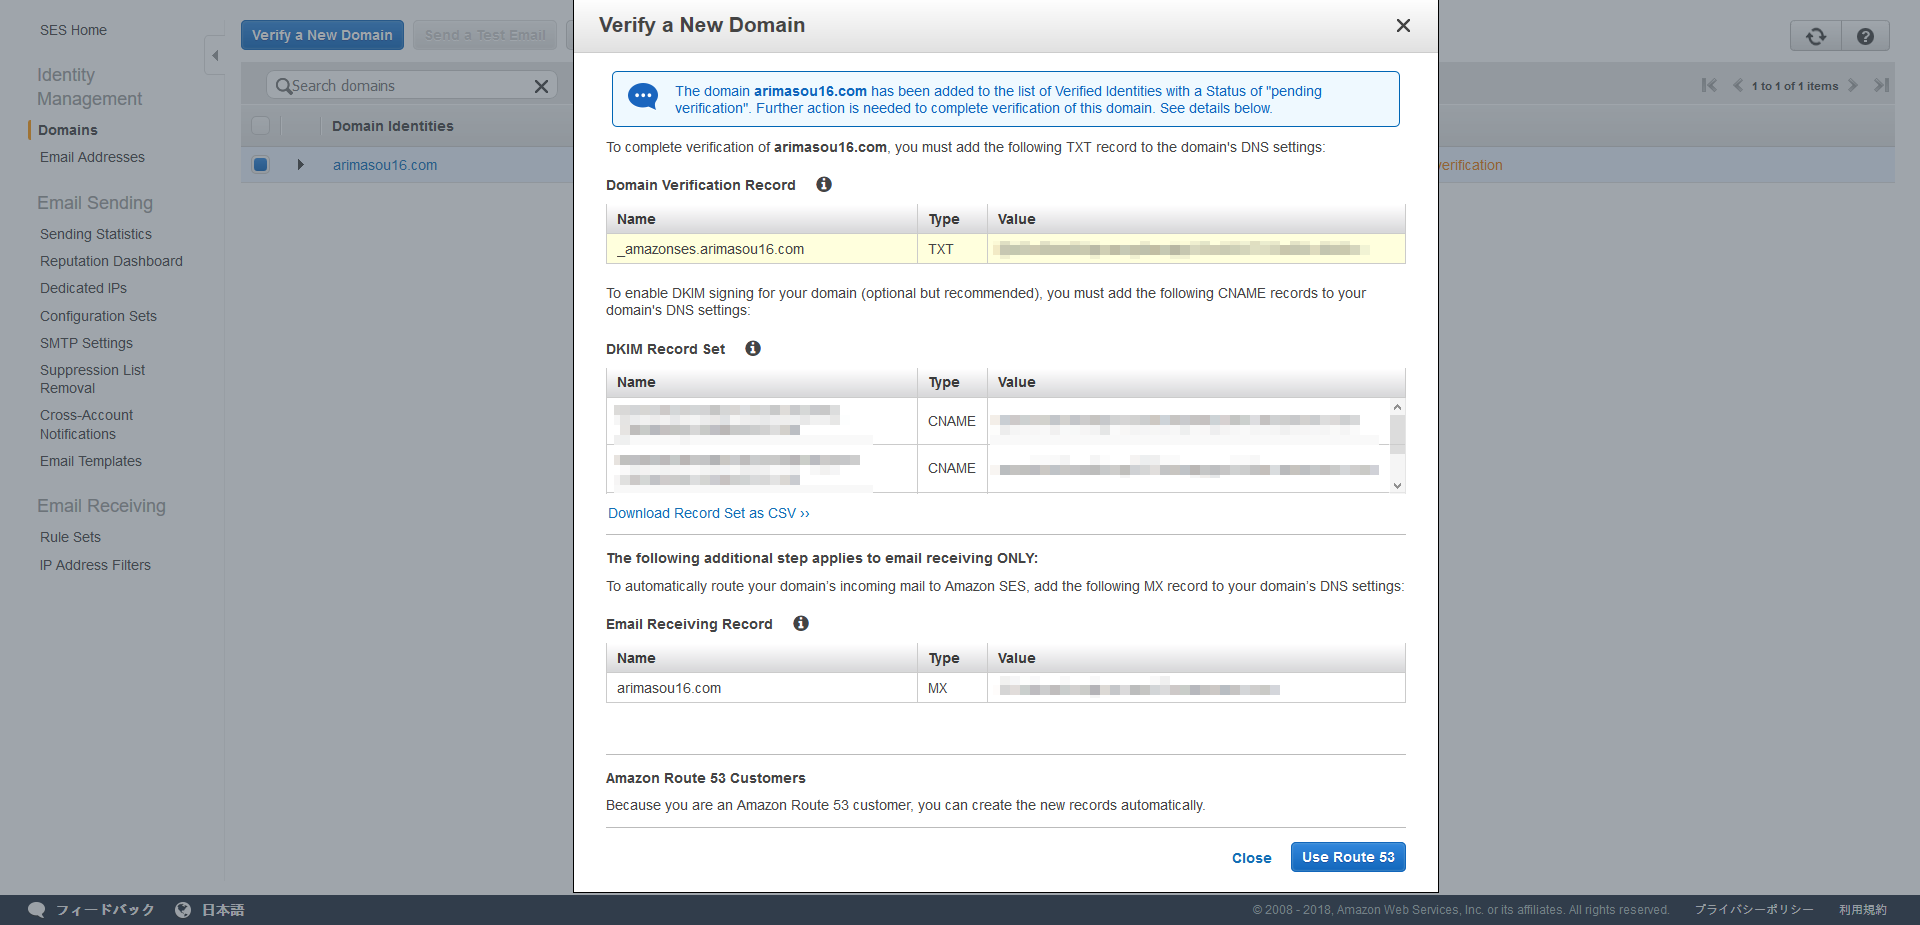This screenshot has width=1920, height=925.
Task: Open Rule Sets page
Action: 70,537
